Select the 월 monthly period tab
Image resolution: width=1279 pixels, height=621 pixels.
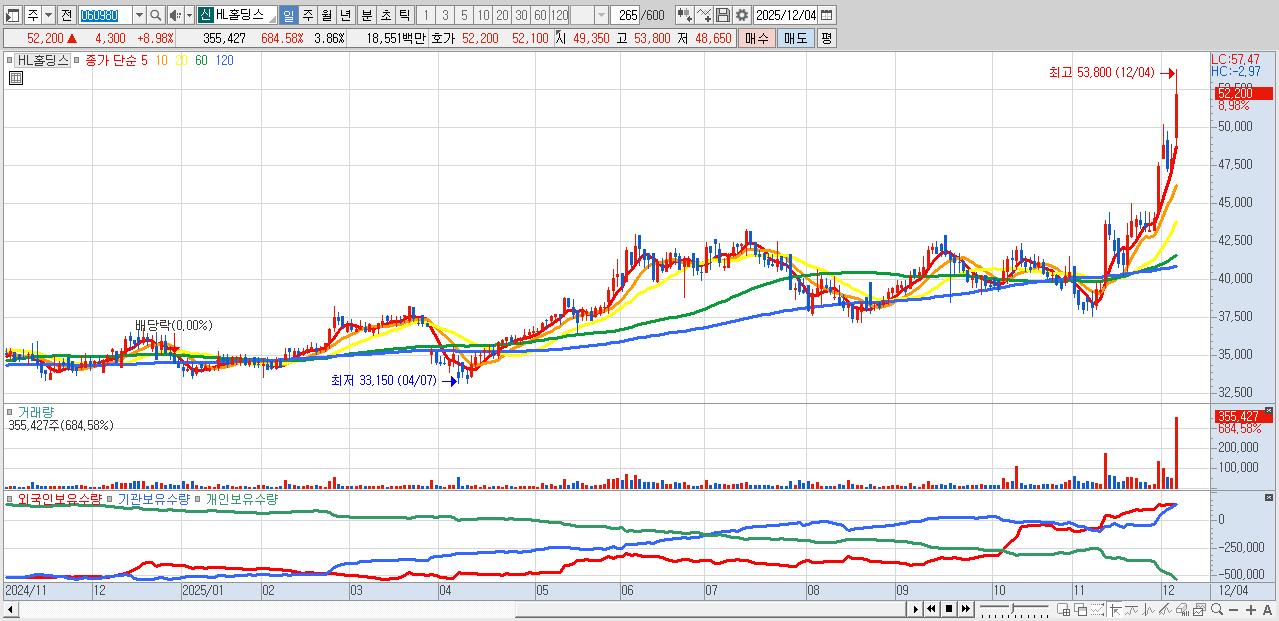point(326,15)
